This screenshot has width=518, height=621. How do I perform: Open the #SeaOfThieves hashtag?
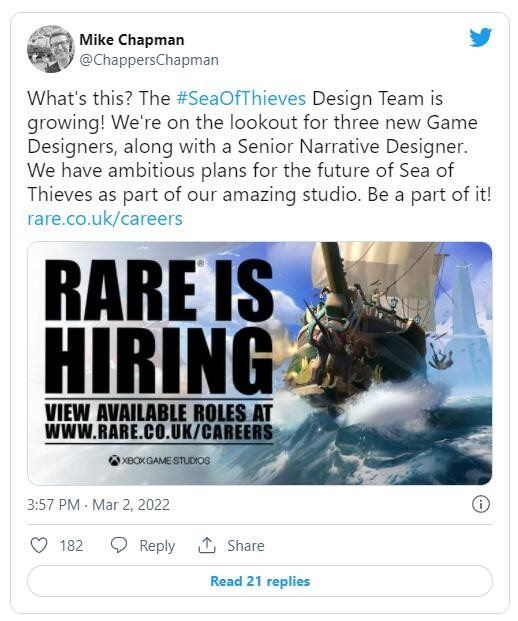click(x=241, y=98)
